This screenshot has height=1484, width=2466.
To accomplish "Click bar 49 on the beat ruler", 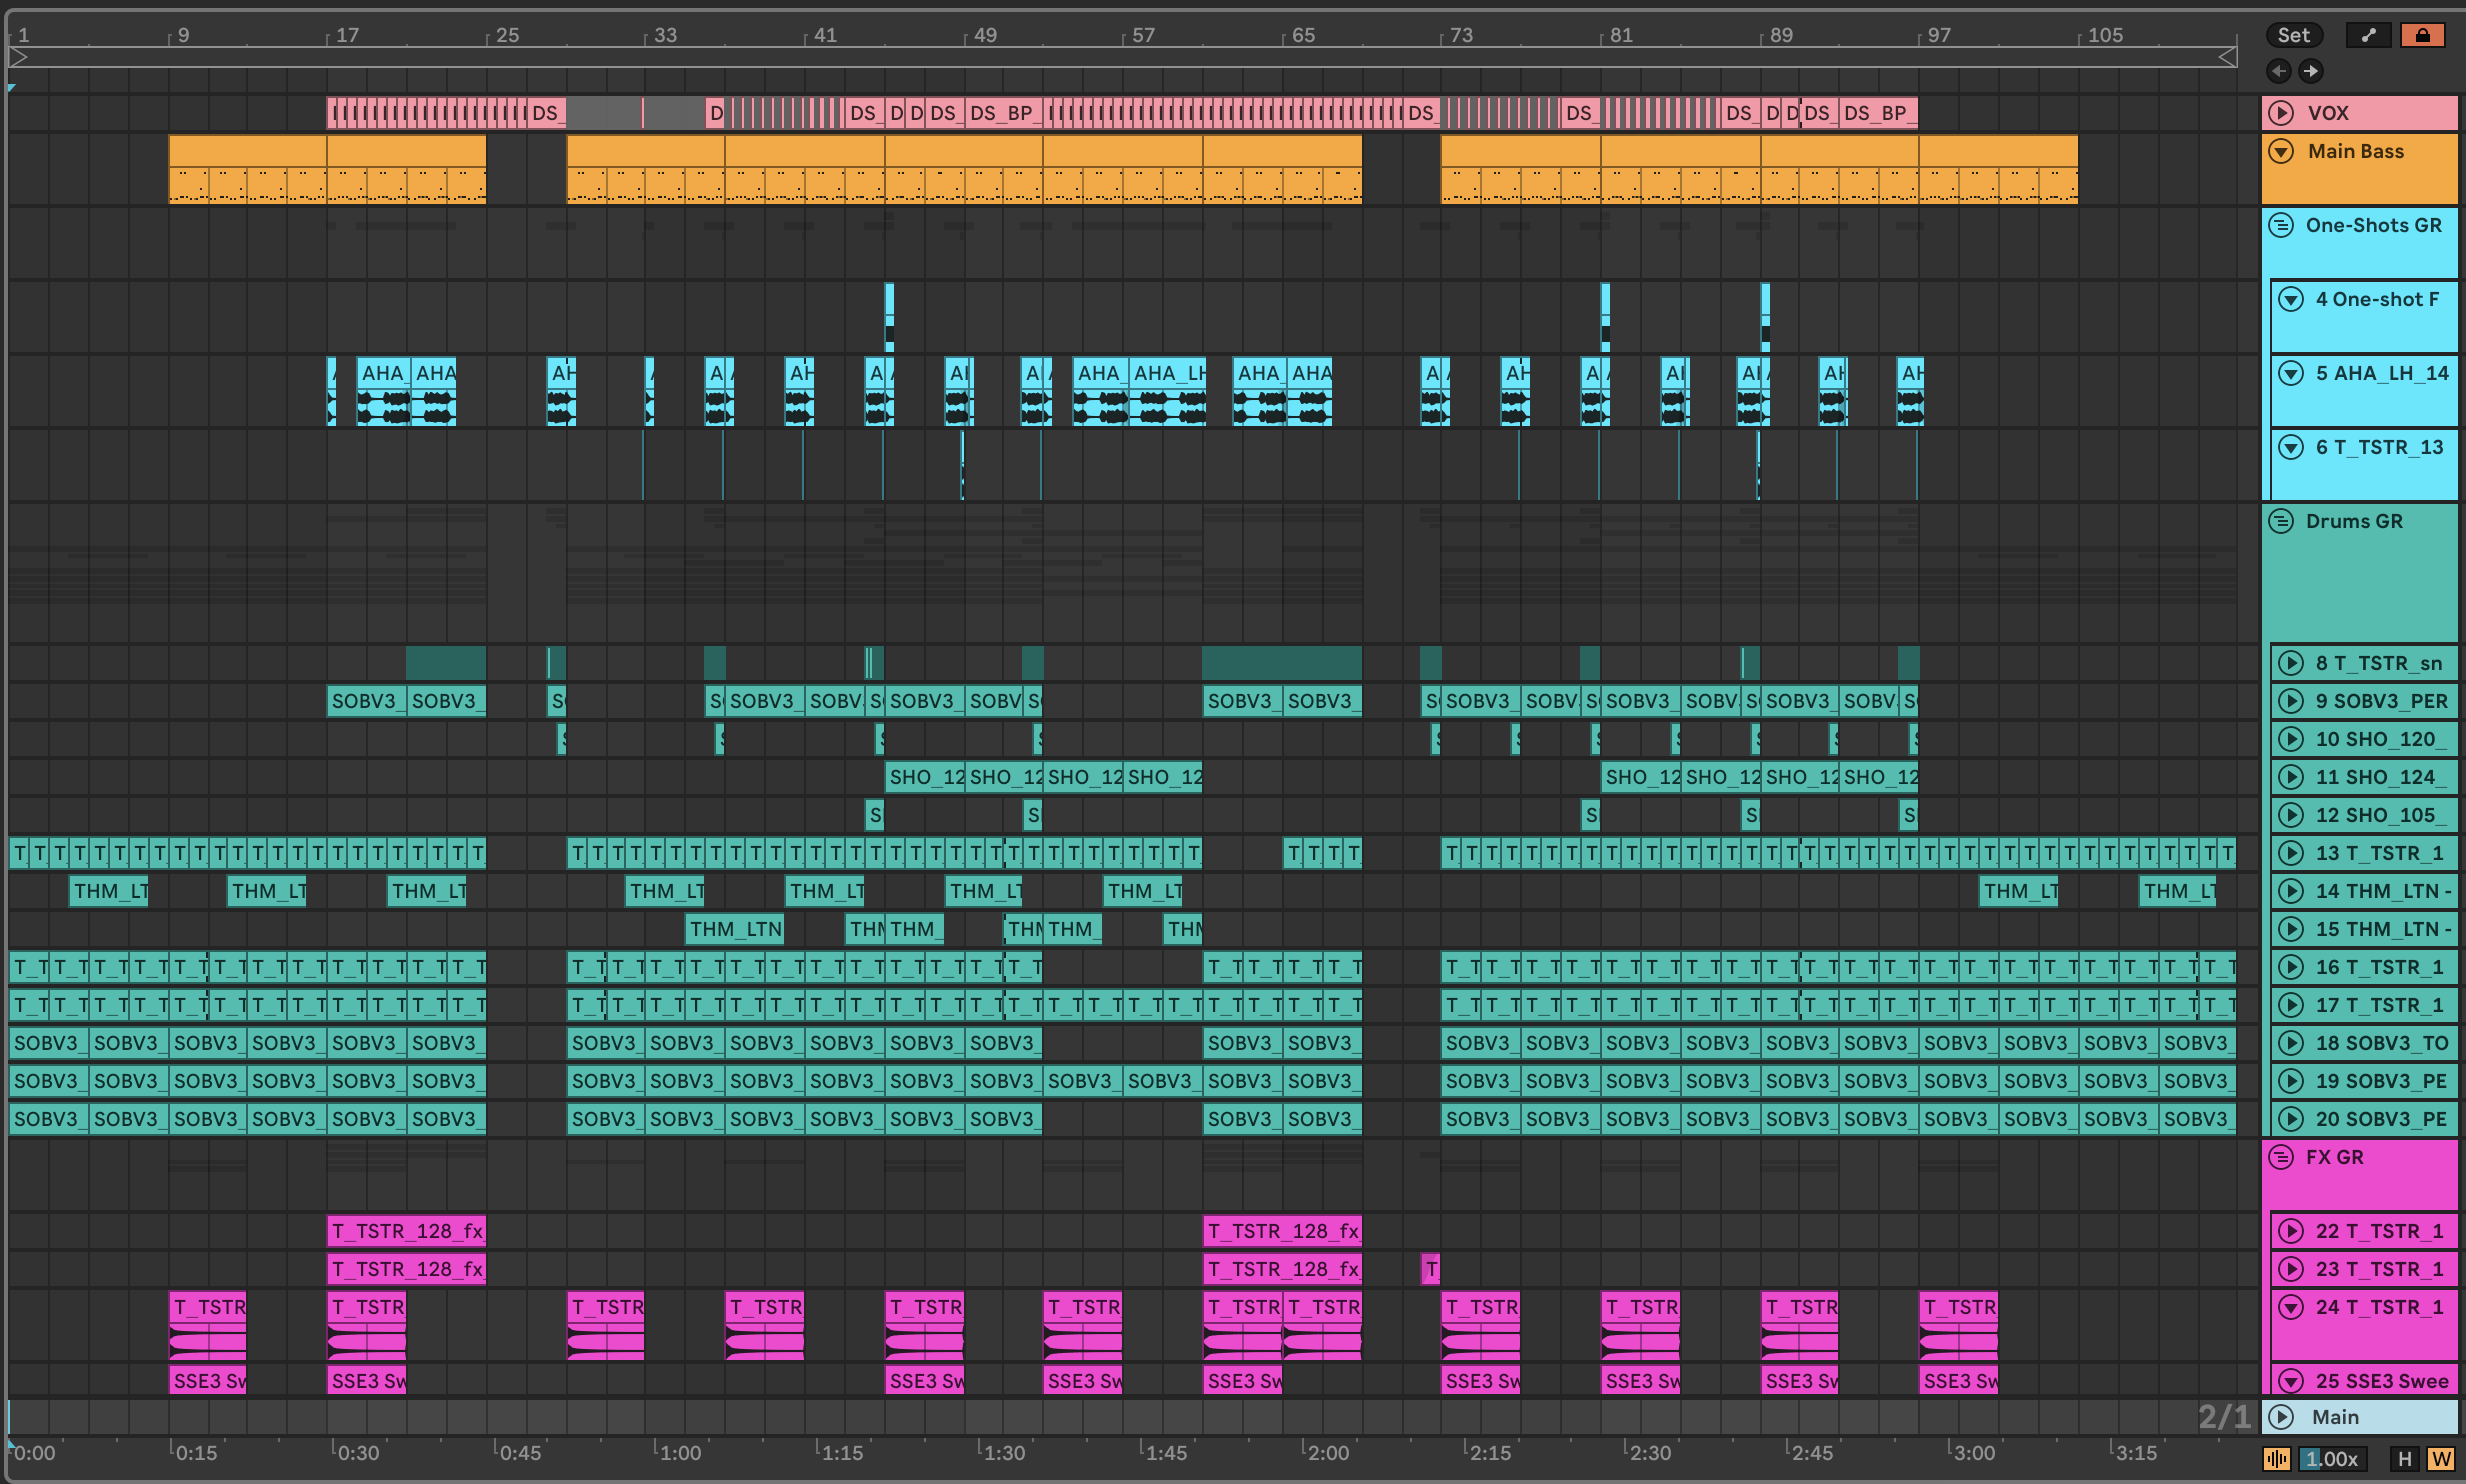I will [x=986, y=36].
